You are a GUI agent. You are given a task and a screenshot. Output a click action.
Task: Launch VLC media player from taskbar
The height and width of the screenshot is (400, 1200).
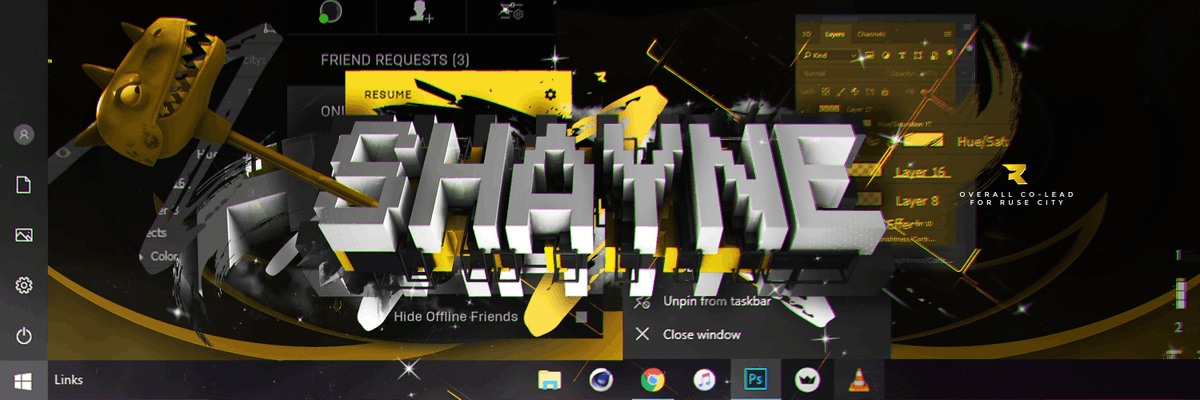(858, 380)
